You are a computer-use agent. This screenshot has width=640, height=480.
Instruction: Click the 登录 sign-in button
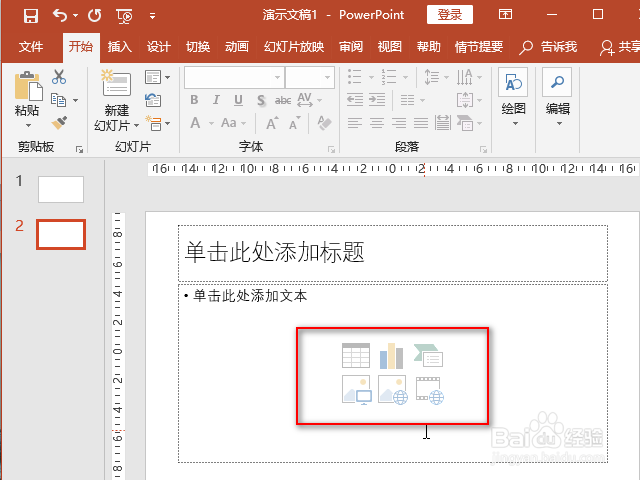(x=450, y=15)
